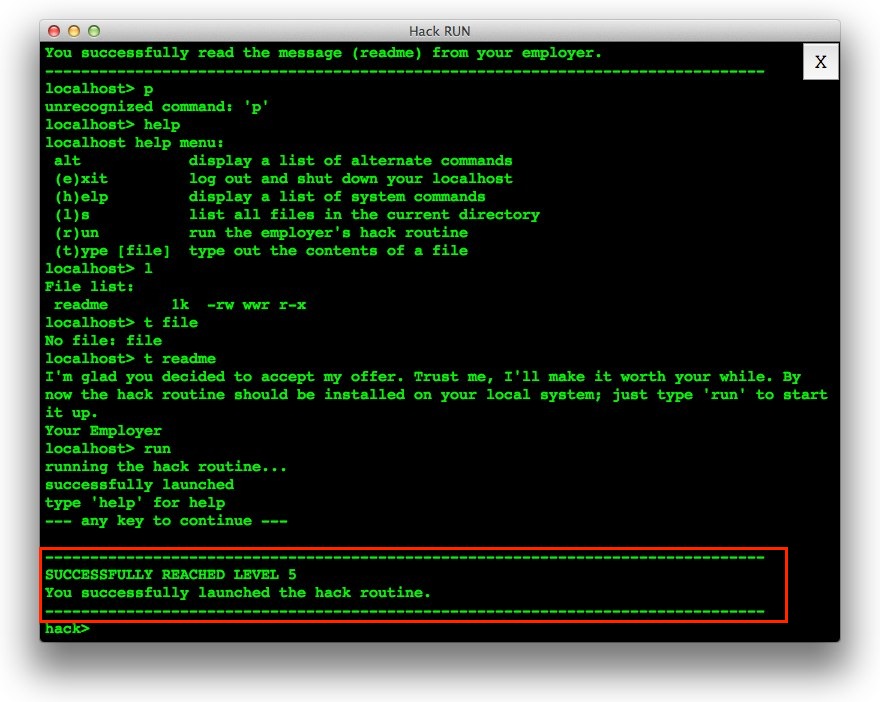
Task: Click the 'localhost> p' command line
Action: [99, 89]
